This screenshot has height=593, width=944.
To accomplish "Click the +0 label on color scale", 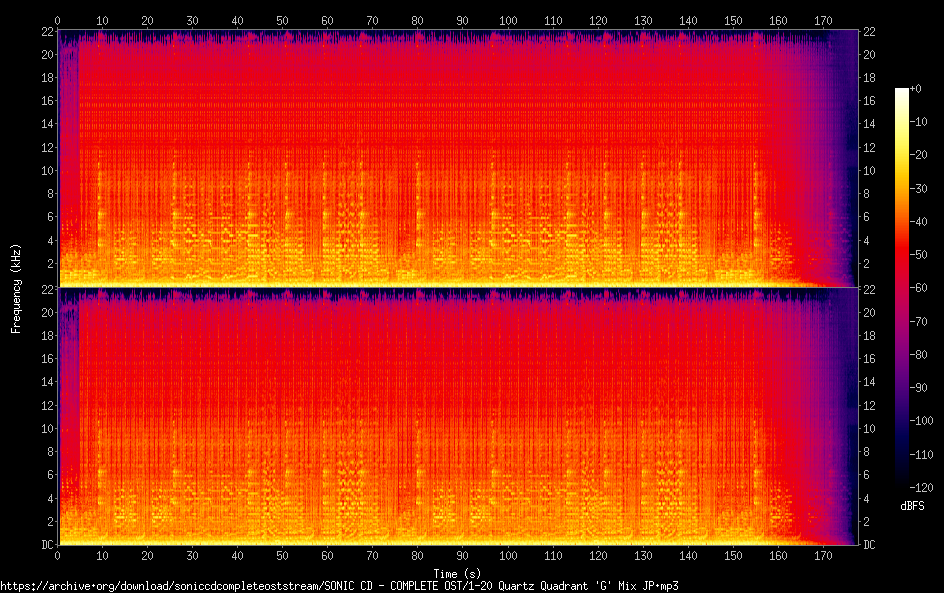I will (x=916, y=89).
